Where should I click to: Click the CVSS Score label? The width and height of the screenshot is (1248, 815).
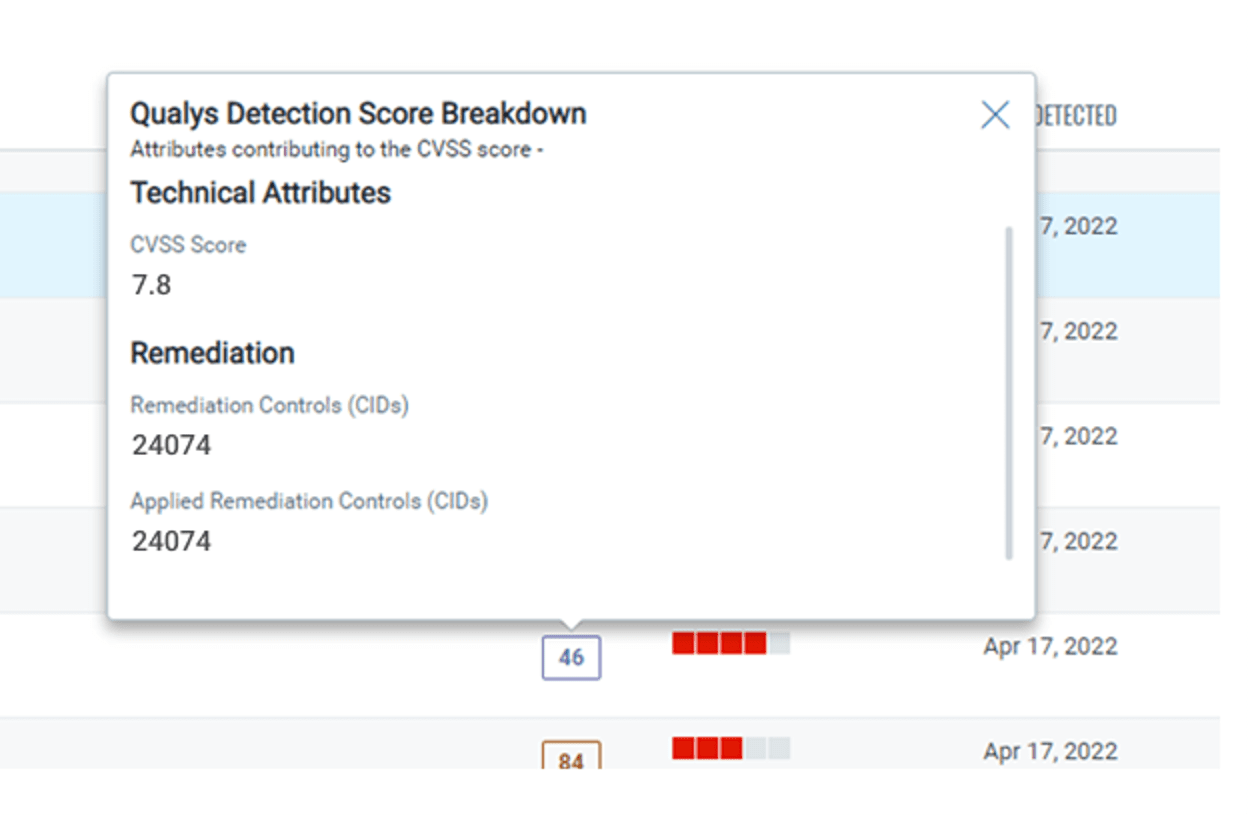[188, 245]
